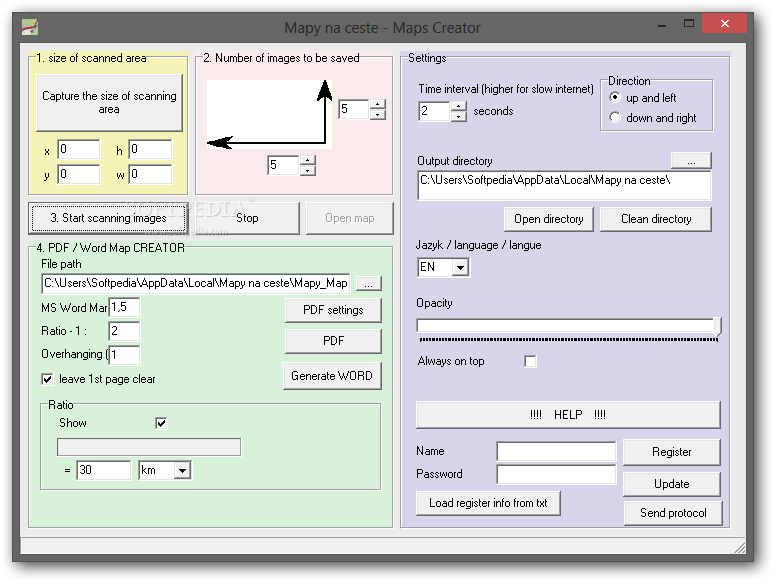Click Capture the size of scanning area
774x582 pixels.
pos(109,103)
